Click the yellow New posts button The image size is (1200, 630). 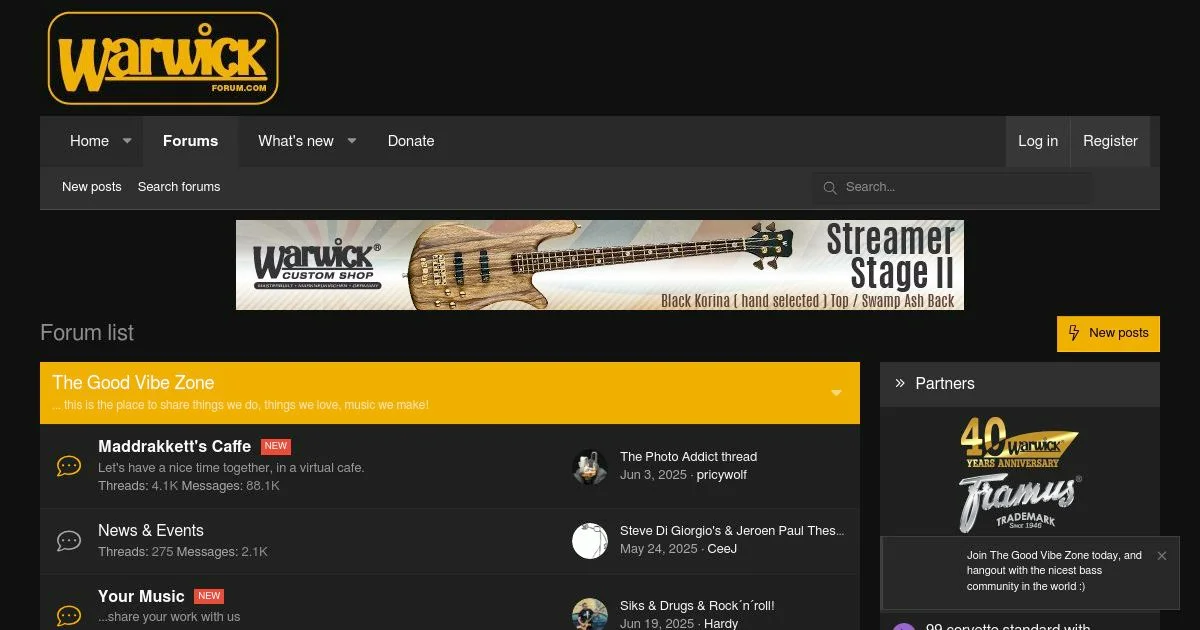[1108, 334]
